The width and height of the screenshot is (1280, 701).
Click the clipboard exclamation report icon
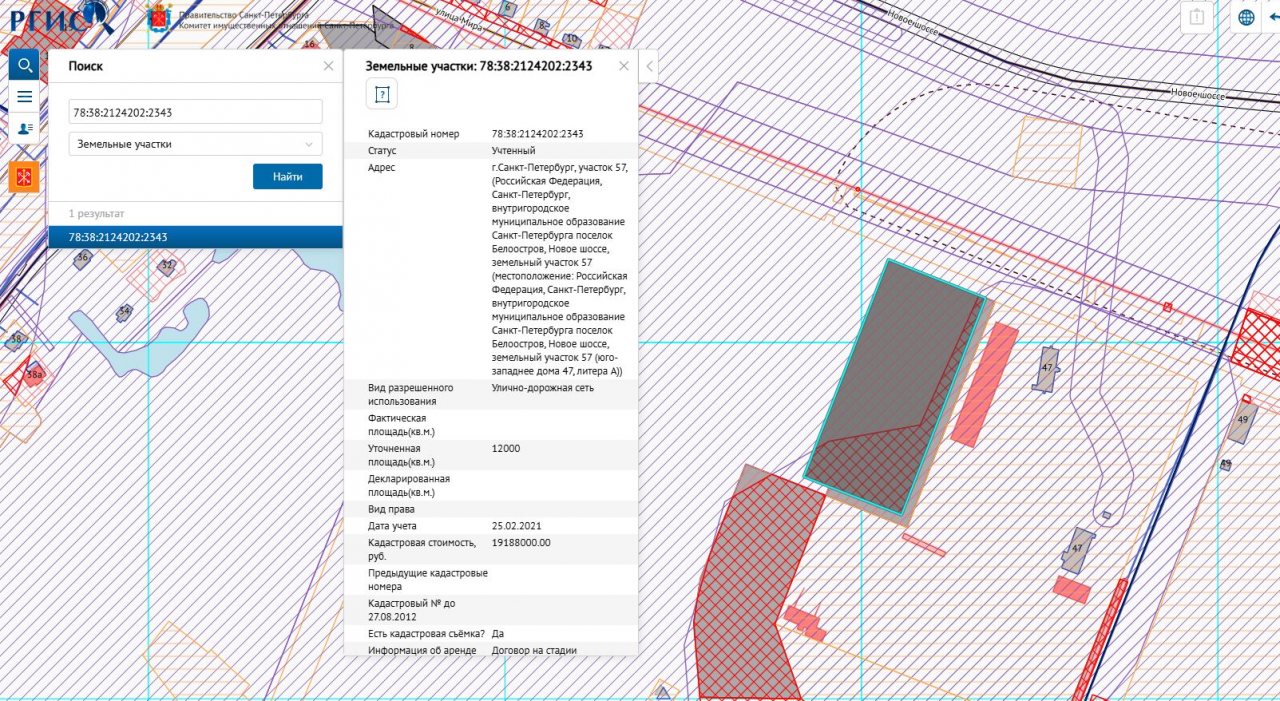(x=1197, y=17)
